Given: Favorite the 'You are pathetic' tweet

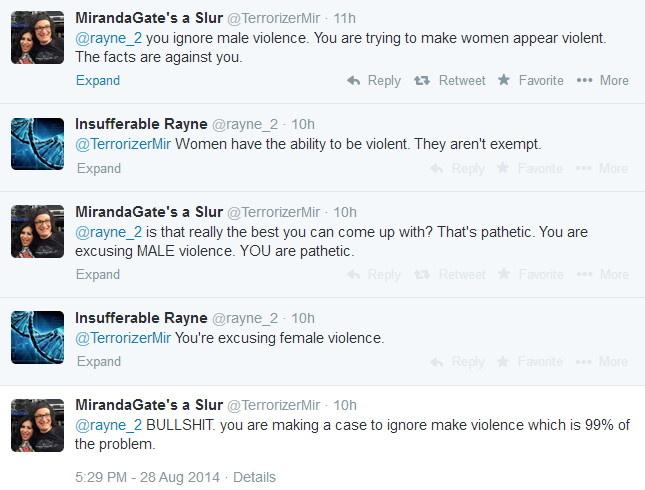Looking at the screenshot, I should click(x=530, y=274).
